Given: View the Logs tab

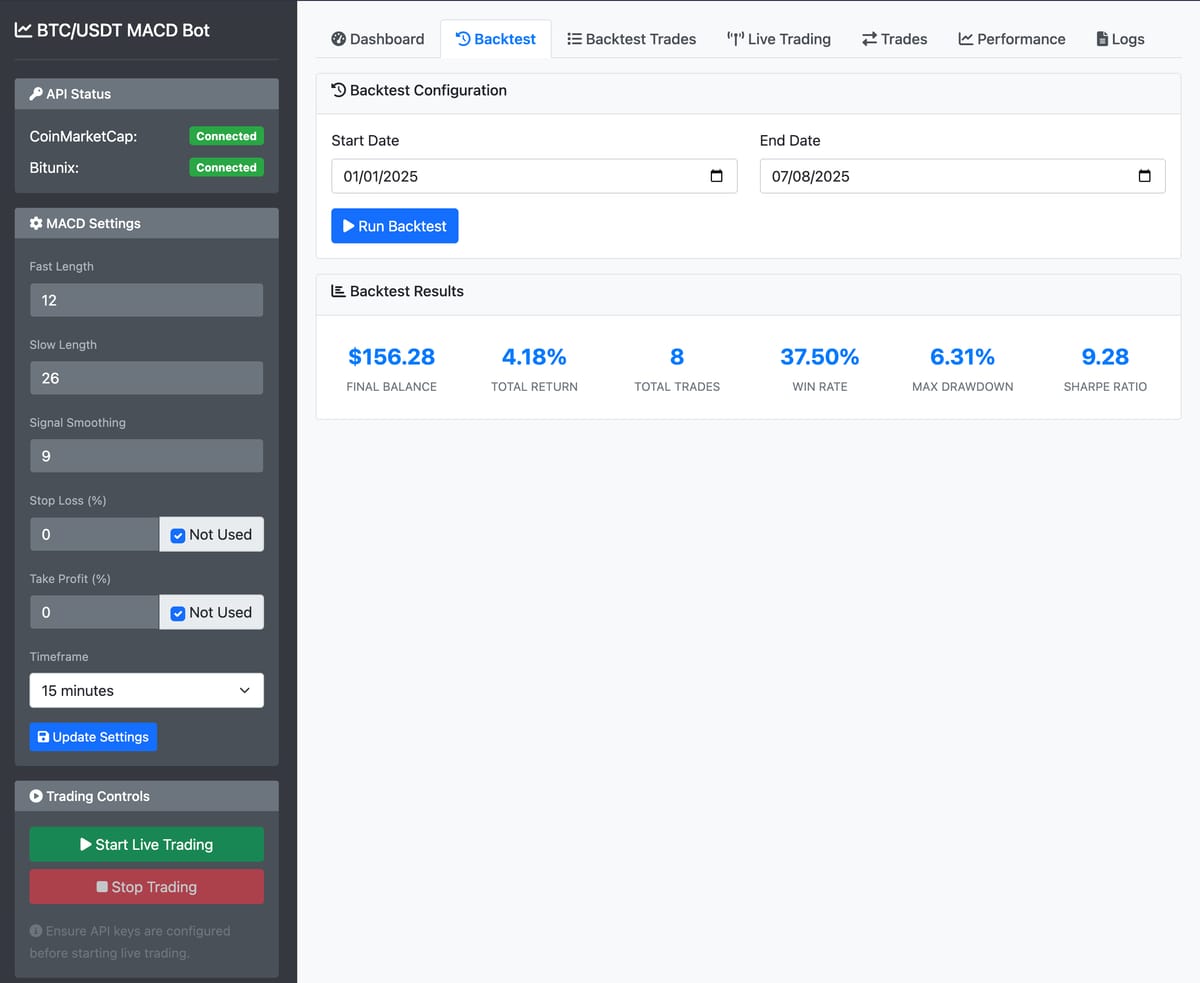Looking at the screenshot, I should (1121, 39).
